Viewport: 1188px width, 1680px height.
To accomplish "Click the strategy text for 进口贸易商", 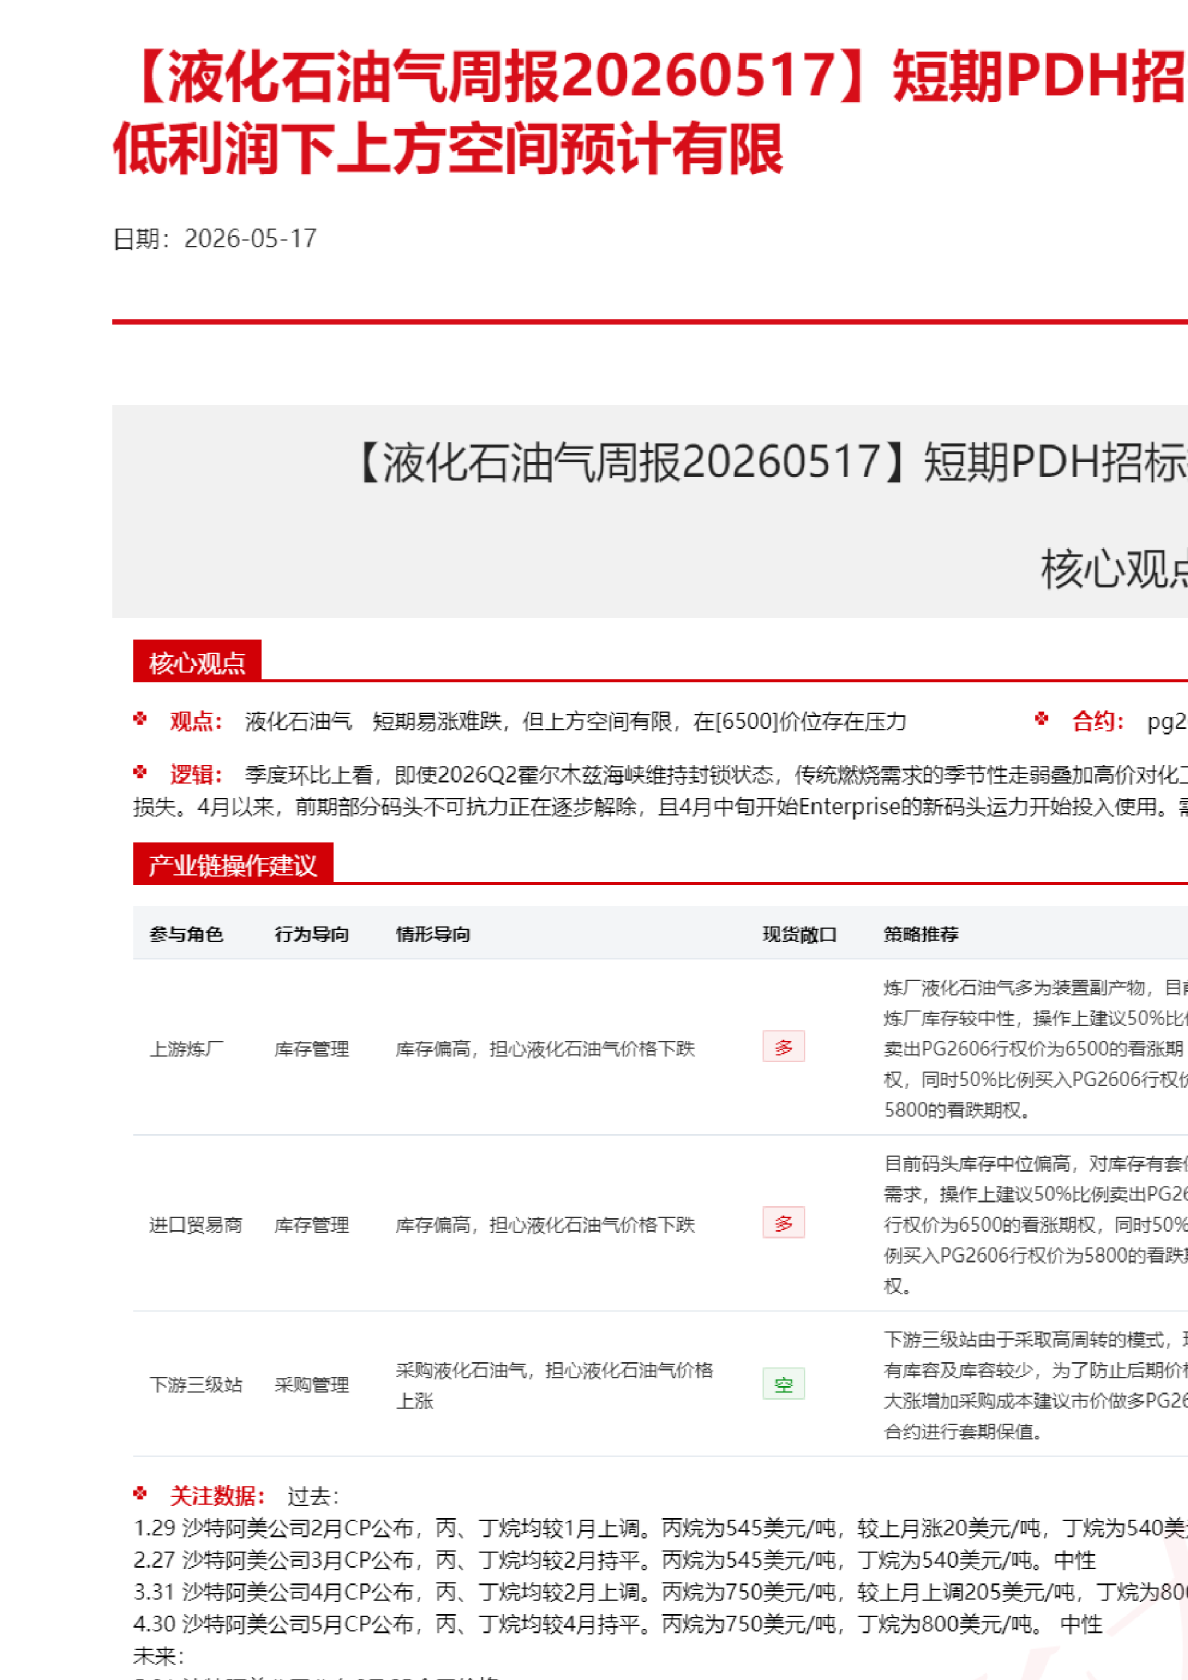I will click(x=1036, y=1224).
